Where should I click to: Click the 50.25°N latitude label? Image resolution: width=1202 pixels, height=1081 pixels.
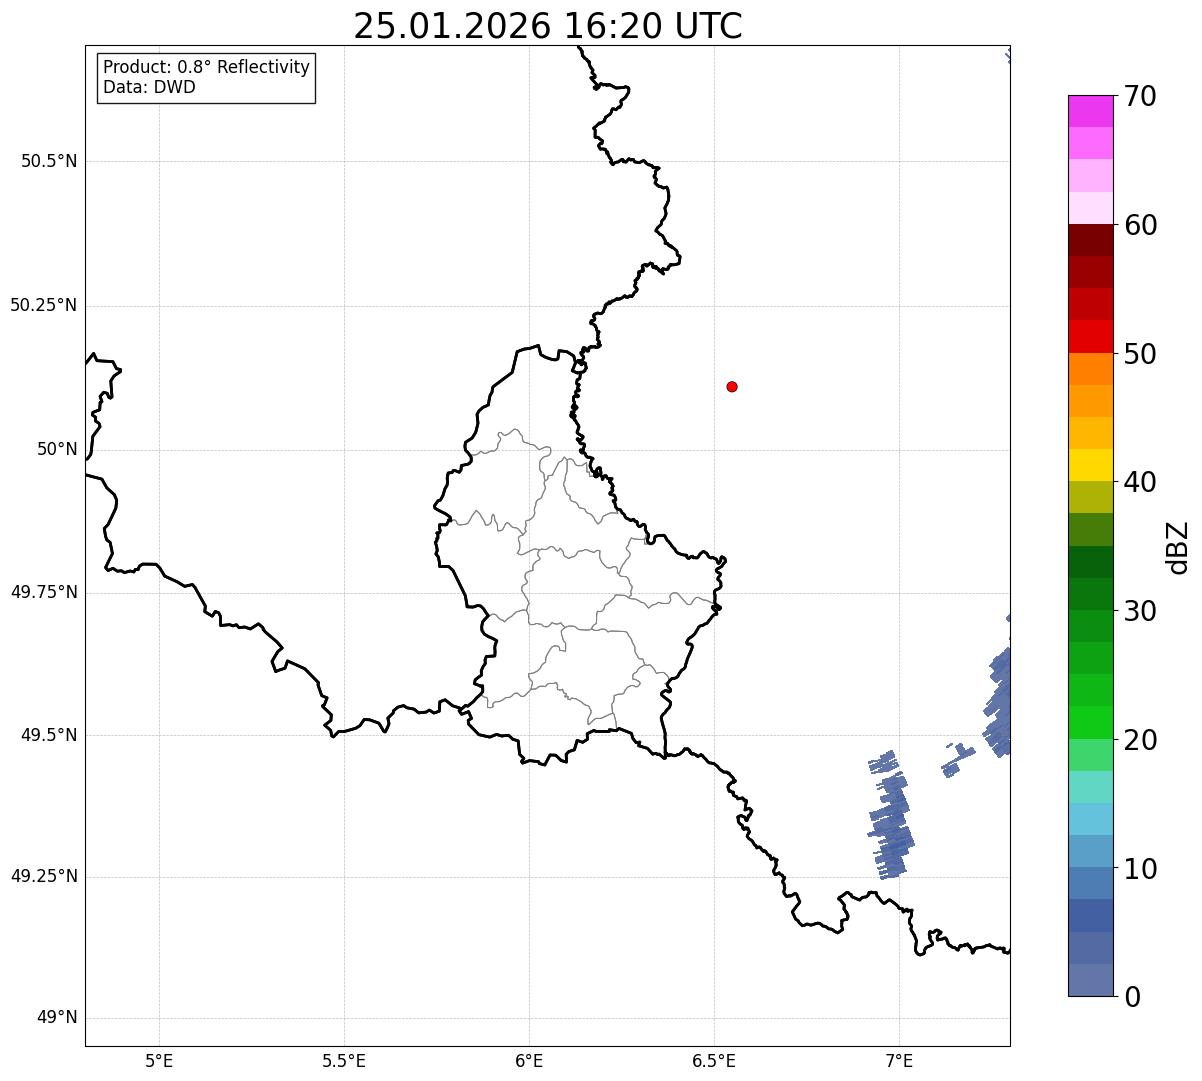43,305
